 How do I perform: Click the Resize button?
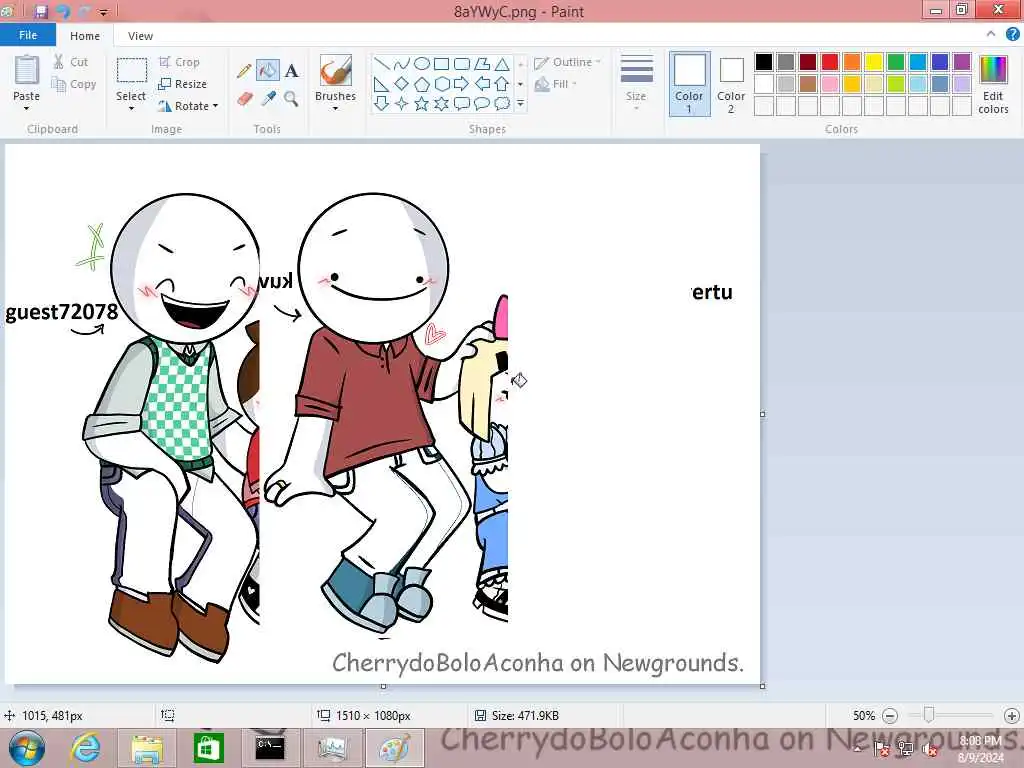182,84
